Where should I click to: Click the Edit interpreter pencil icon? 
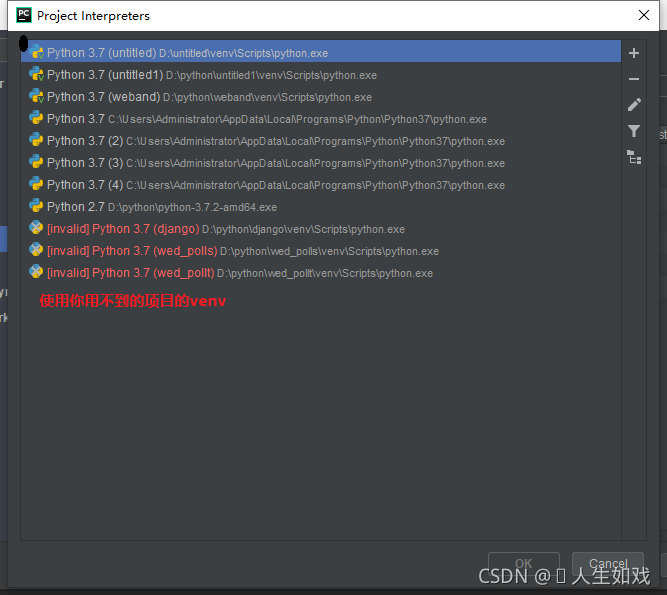point(634,105)
